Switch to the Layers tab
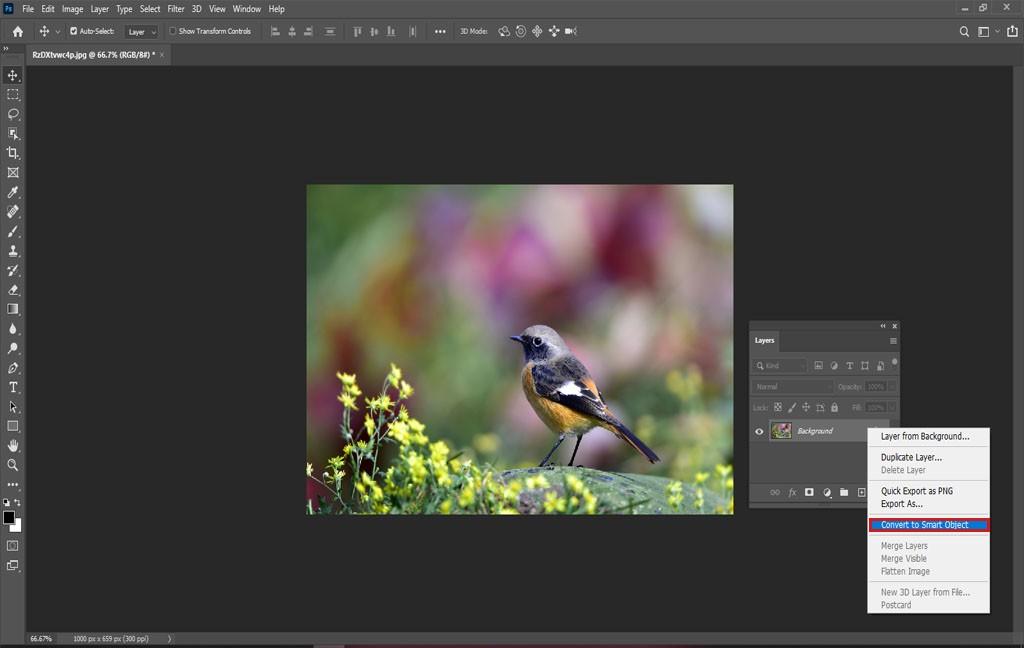Image resolution: width=1024 pixels, height=648 pixels. [x=764, y=340]
